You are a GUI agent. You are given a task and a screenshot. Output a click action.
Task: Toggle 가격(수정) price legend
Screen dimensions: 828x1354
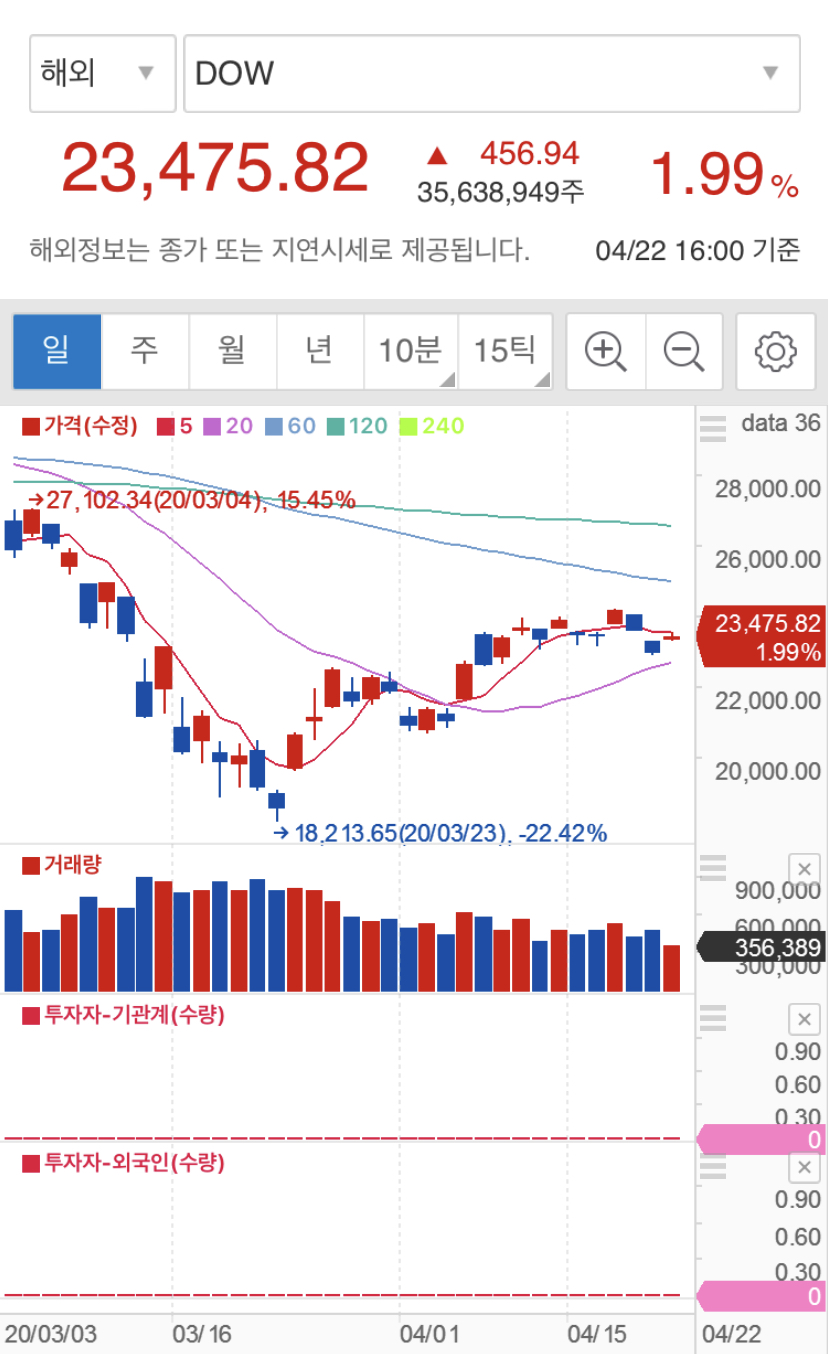[79, 426]
